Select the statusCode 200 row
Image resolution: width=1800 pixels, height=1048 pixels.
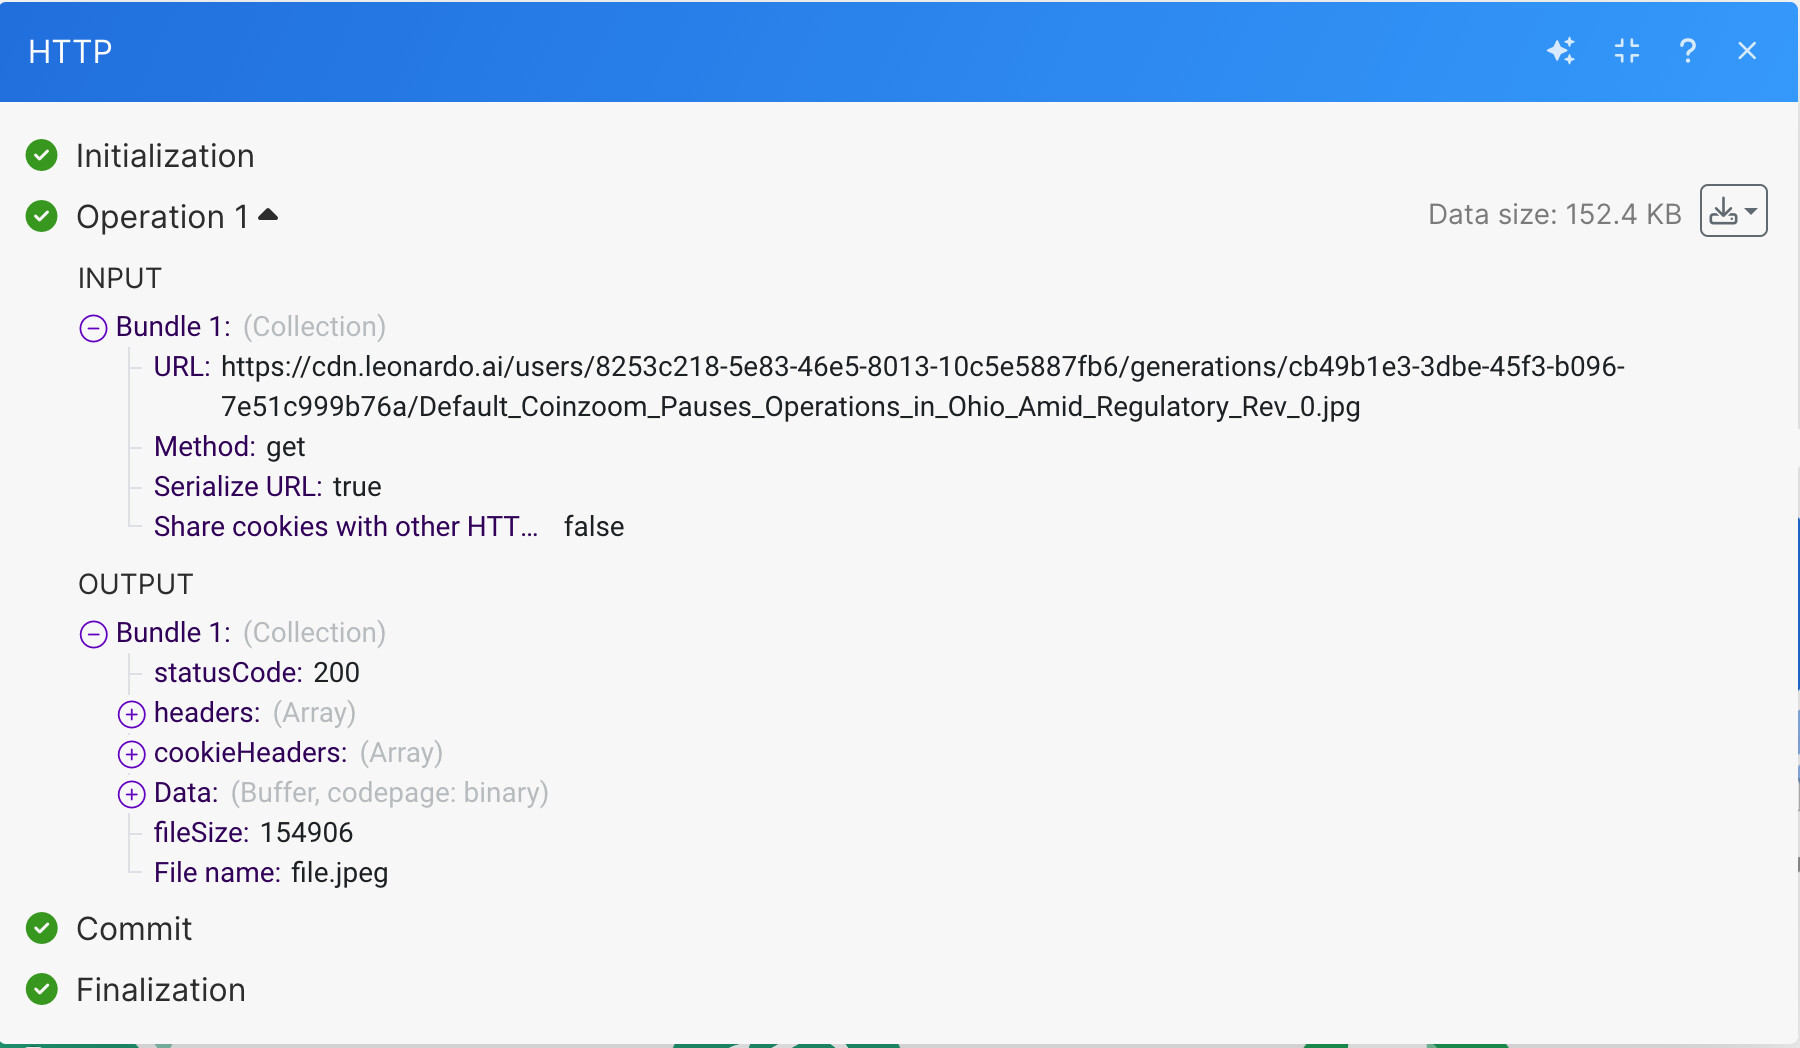(257, 673)
